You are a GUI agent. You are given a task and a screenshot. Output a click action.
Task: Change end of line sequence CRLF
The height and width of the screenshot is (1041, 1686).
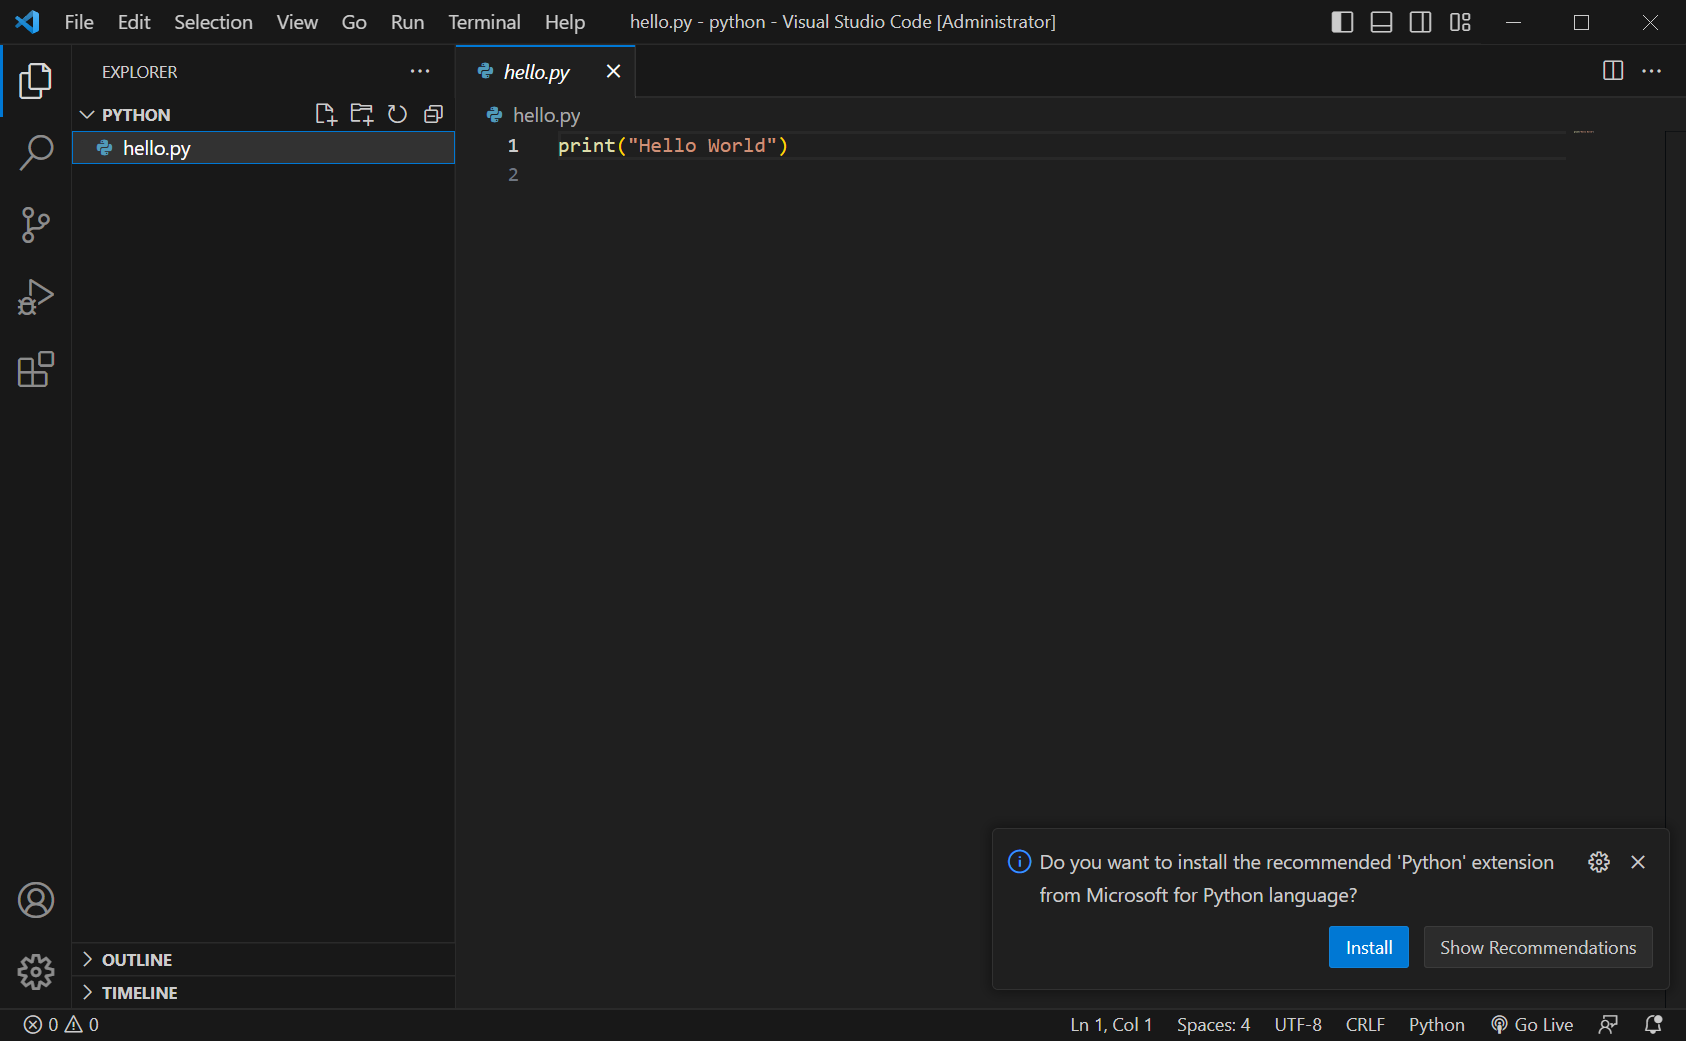pos(1365,1024)
